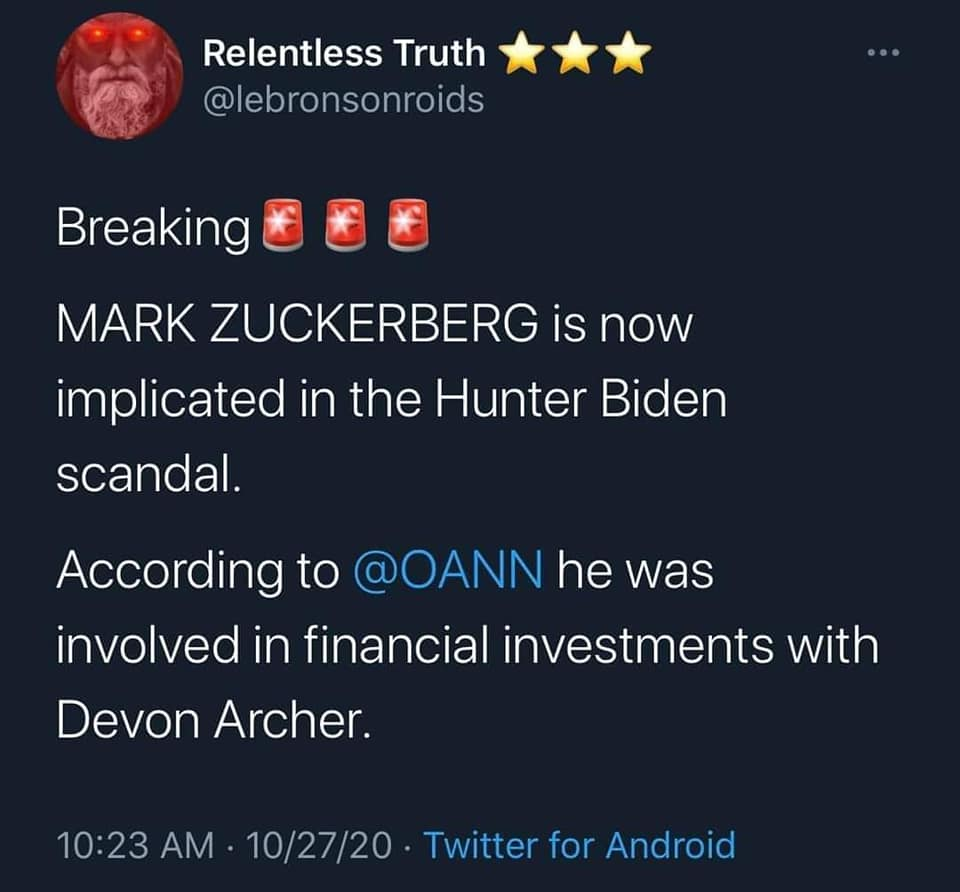Screen dimensions: 960x892
Task: Click the last gold star beside the name
Action: tap(629, 55)
